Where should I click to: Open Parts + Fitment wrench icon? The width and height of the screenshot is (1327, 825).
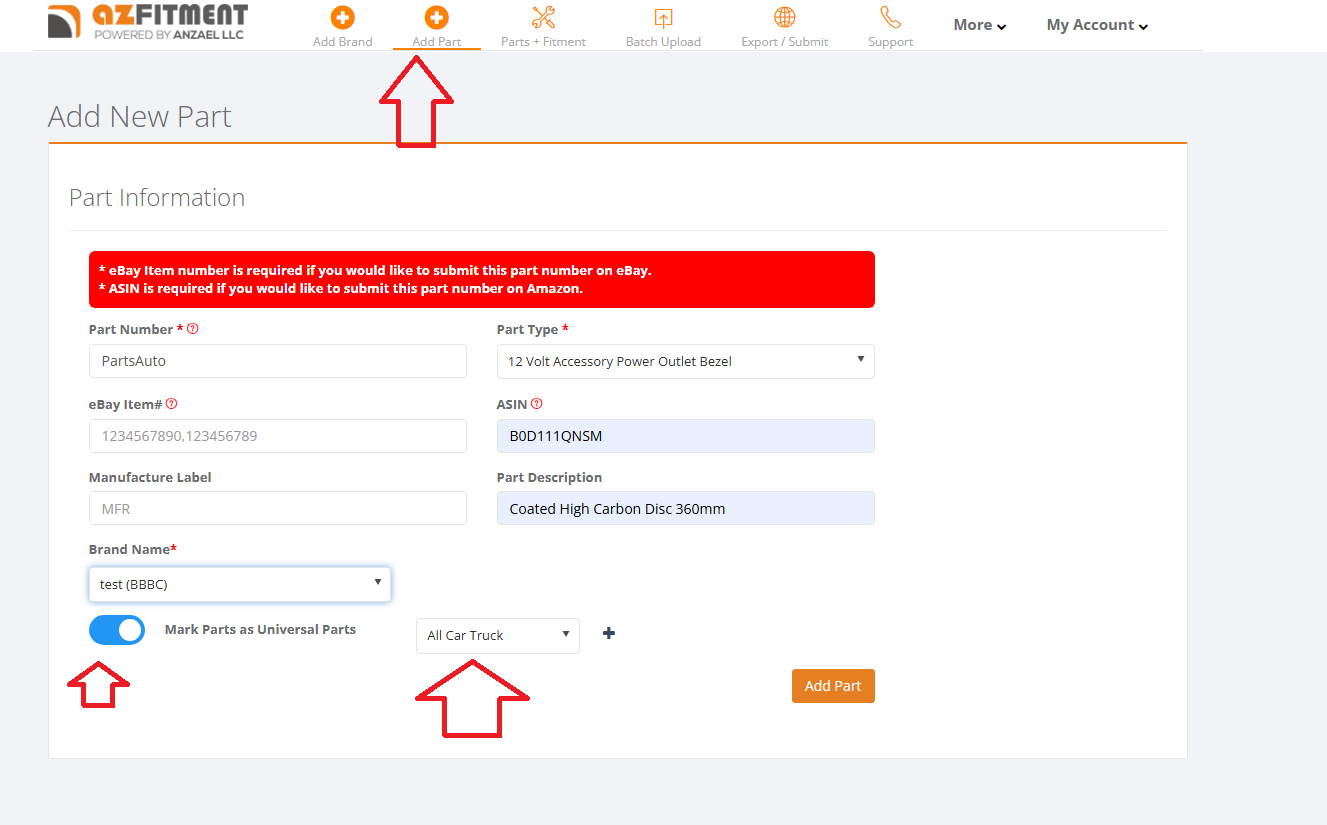pyautogui.click(x=543, y=17)
